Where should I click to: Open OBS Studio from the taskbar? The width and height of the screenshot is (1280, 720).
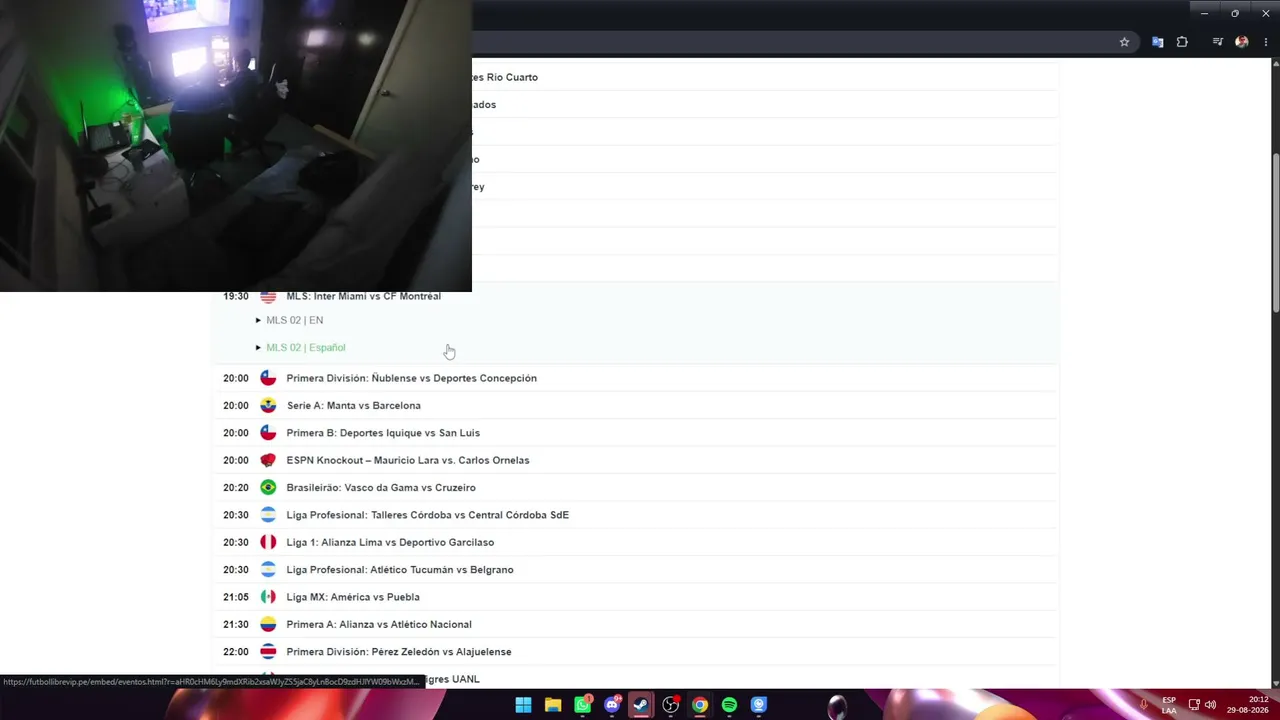click(x=671, y=705)
